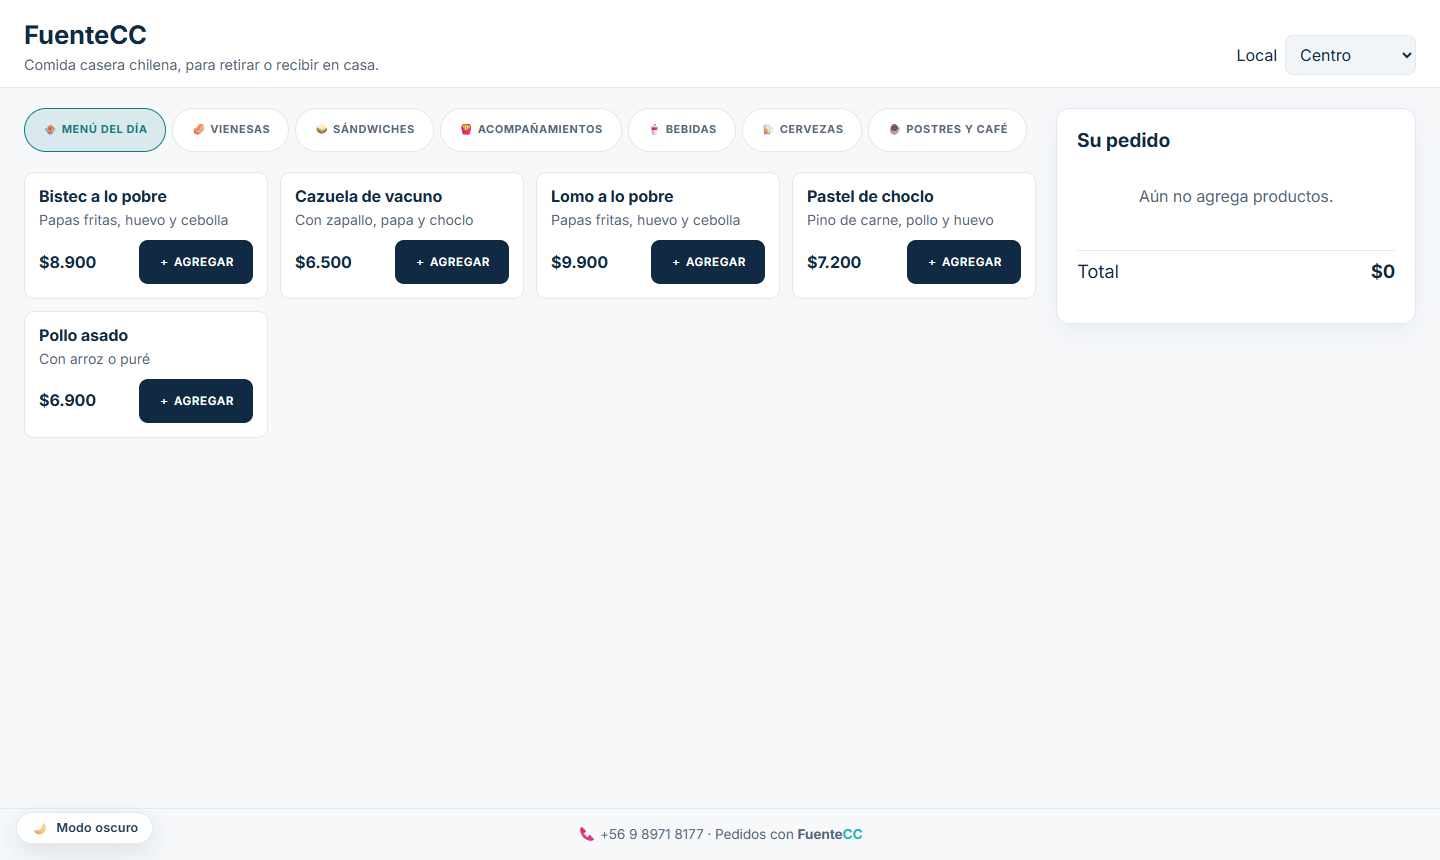Show the Bebidas category
Screen dimensions: 1440x860
682,130
